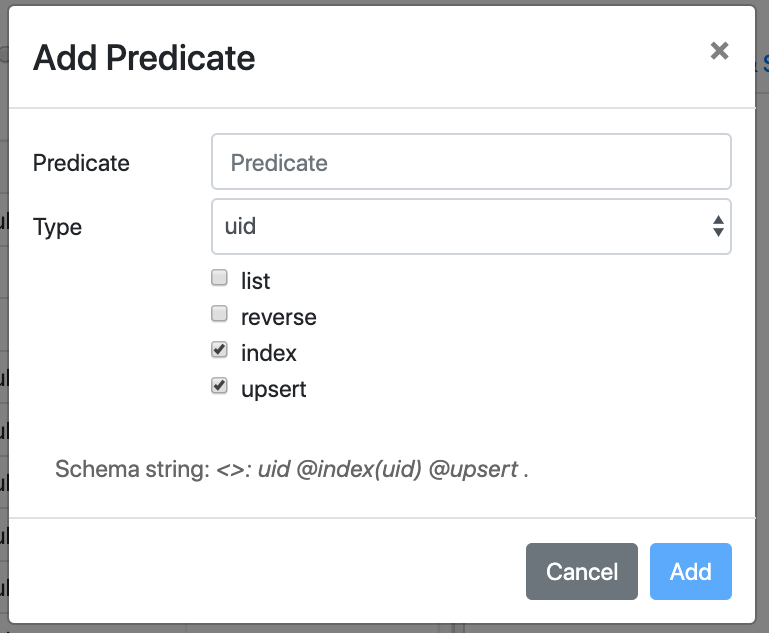Click the Type field label

click(x=57, y=227)
